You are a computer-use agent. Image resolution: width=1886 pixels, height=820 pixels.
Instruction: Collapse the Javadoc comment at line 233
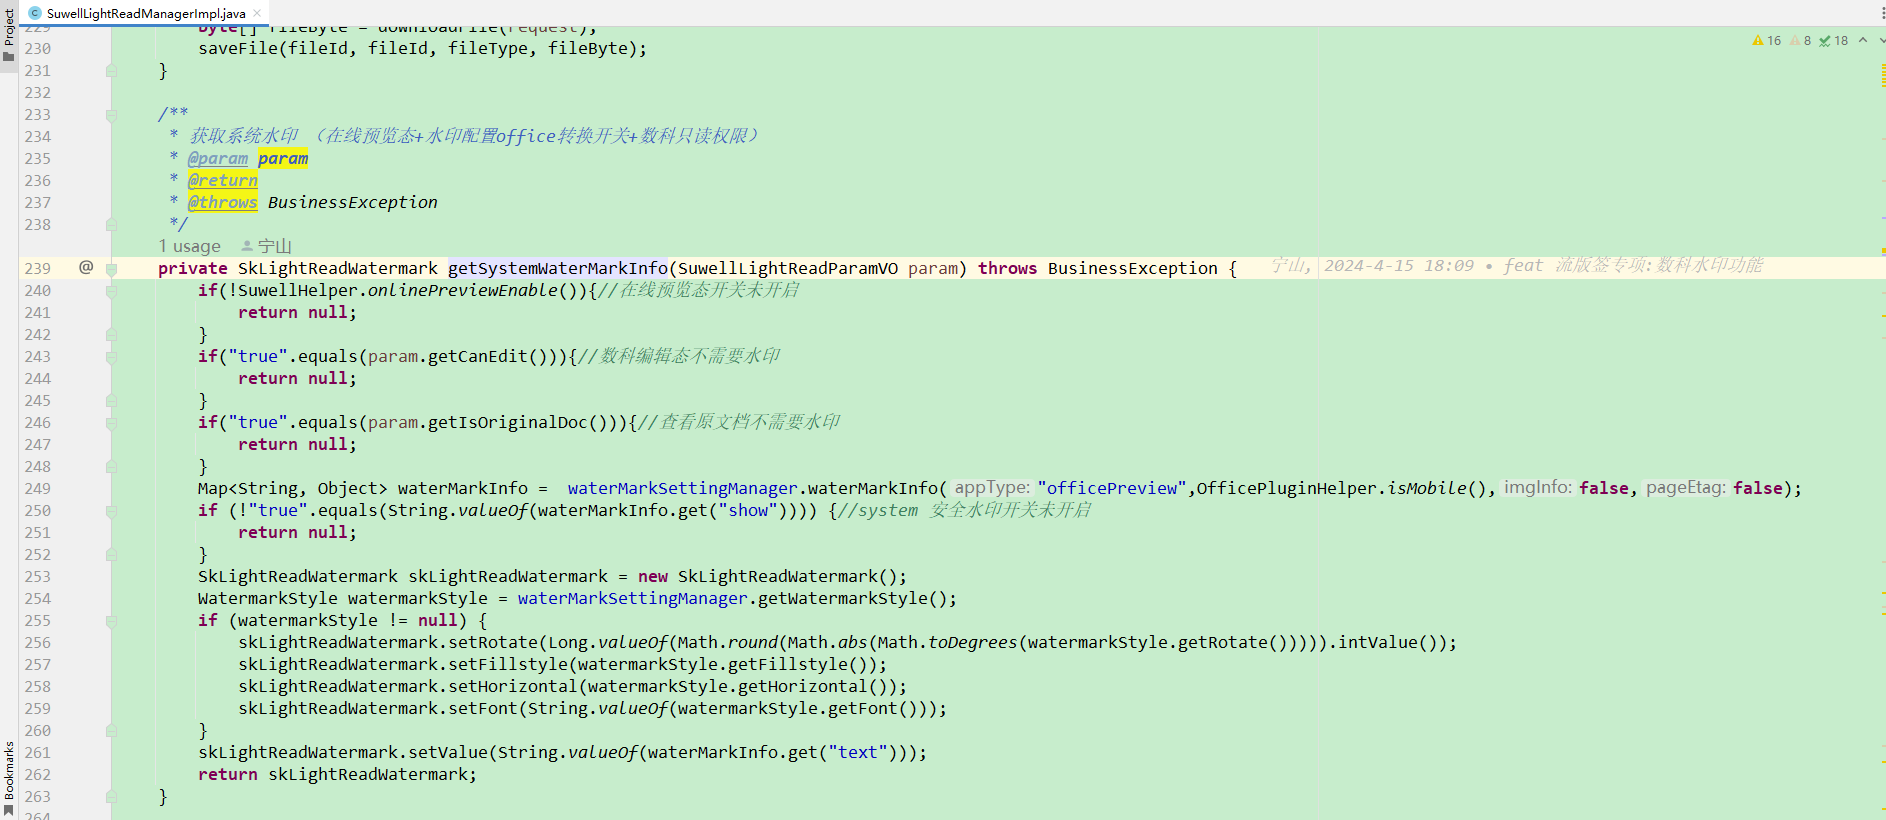pos(111,115)
